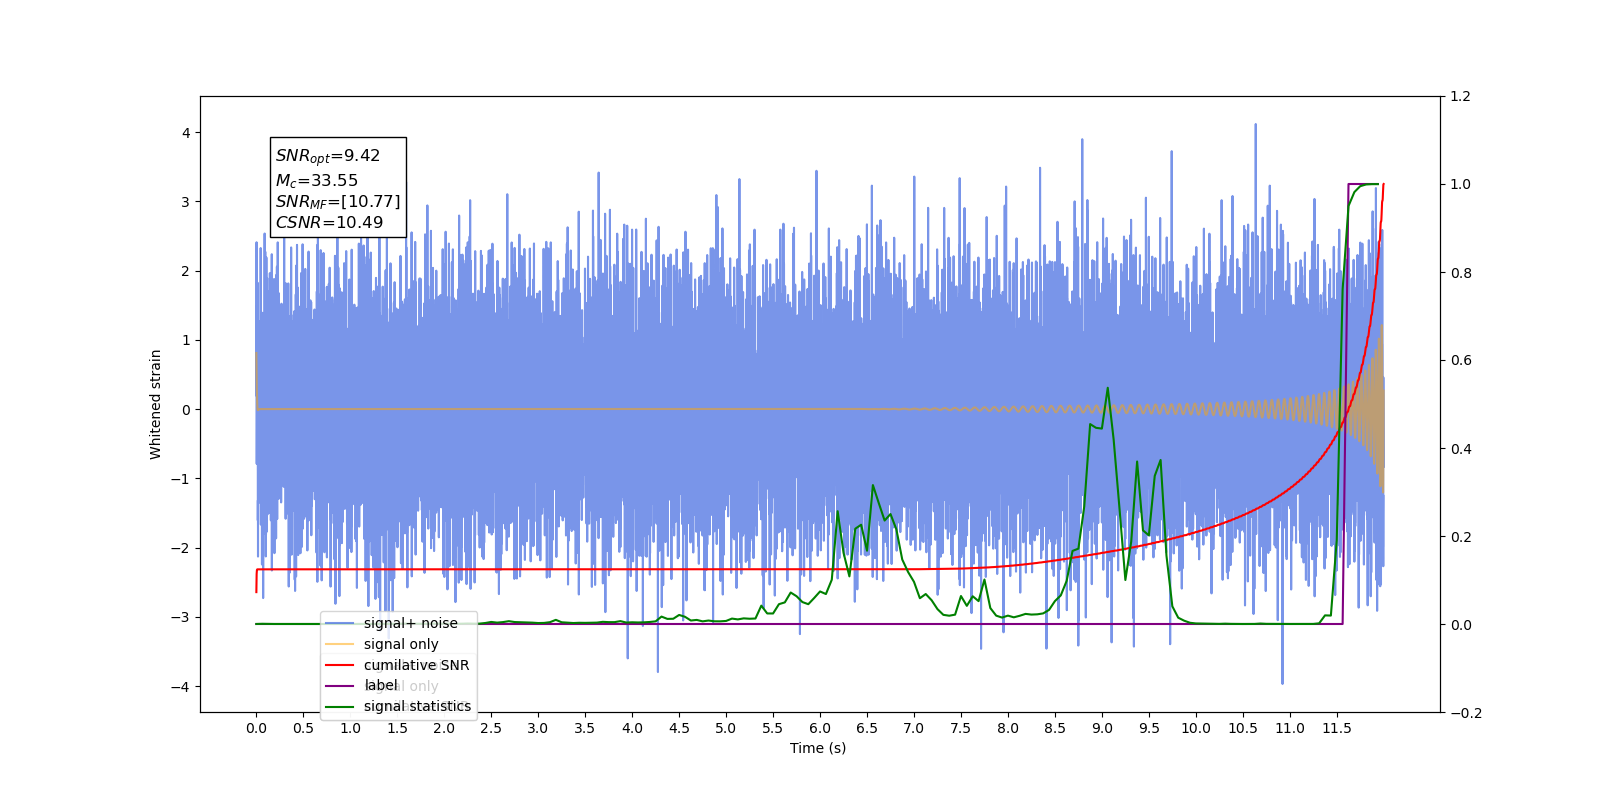Click the CSNR=10.49 annotation text
The image size is (1600, 800).
point(329,223)
